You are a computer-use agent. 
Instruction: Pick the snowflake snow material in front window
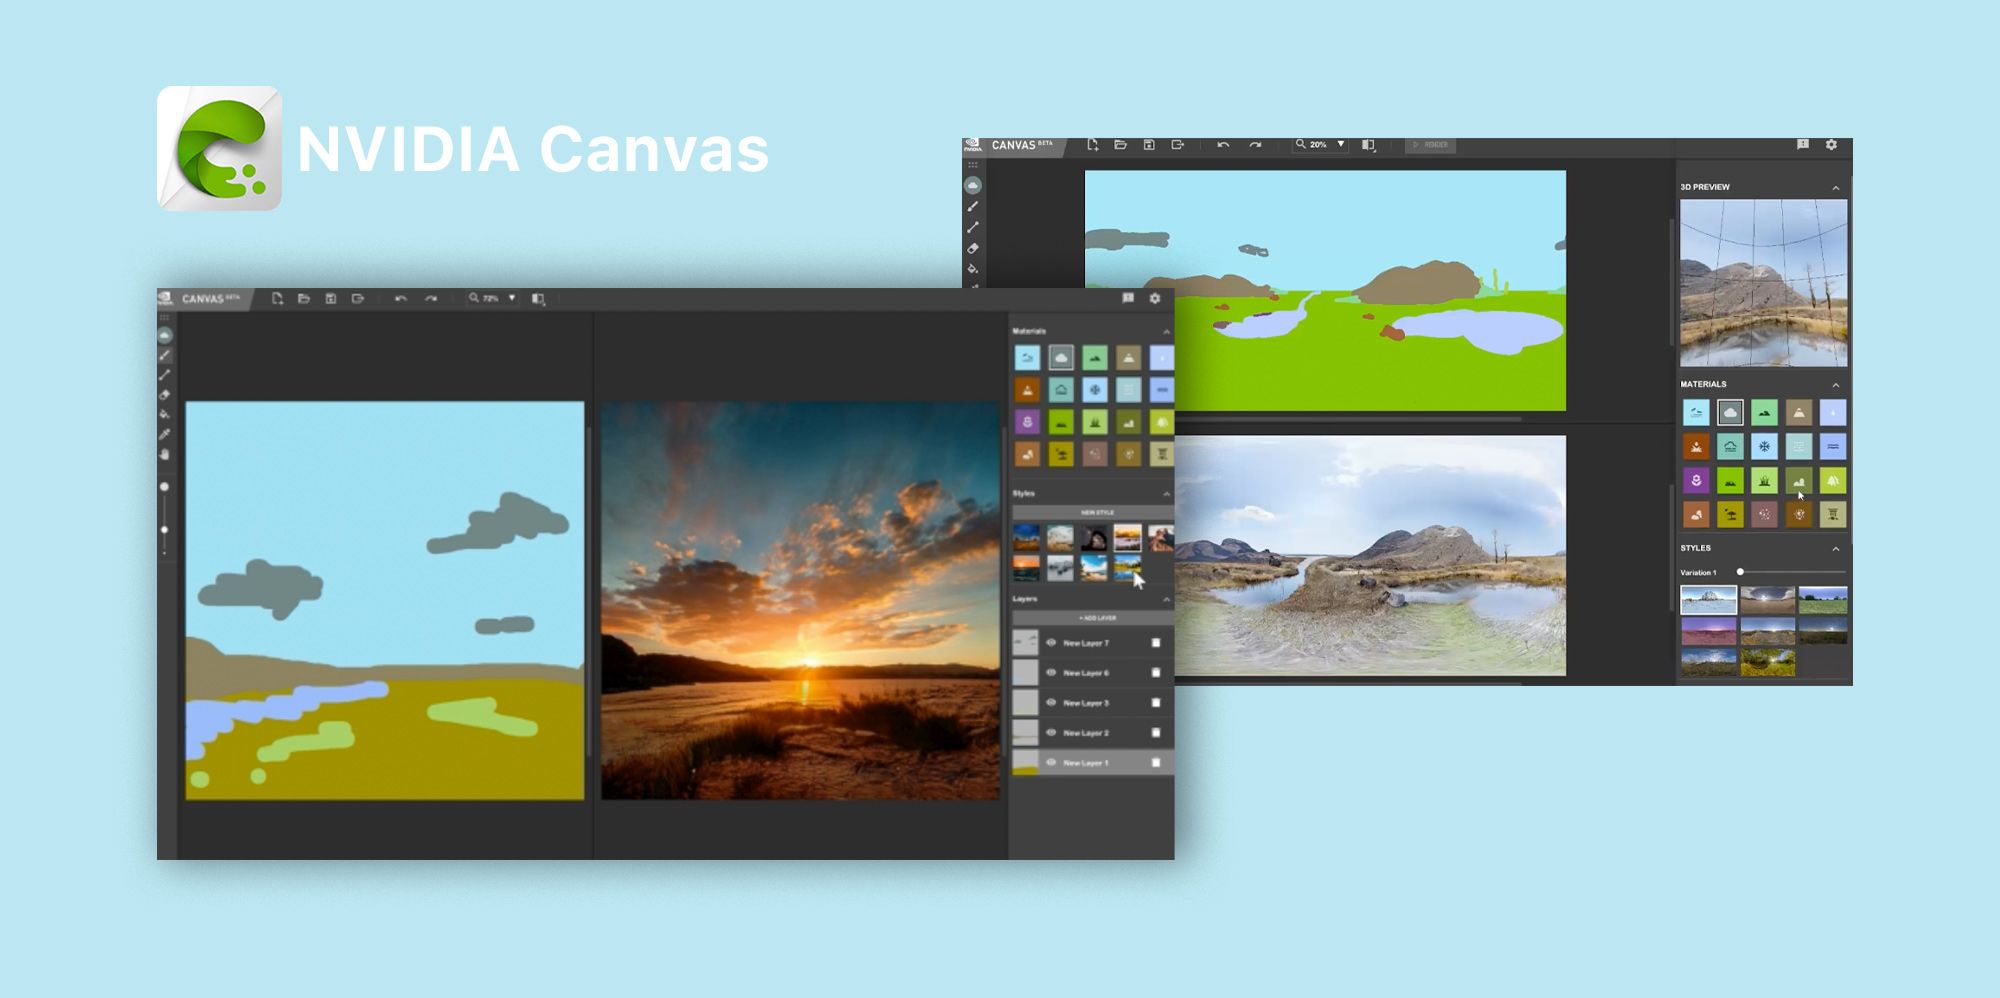(1095, 390)
